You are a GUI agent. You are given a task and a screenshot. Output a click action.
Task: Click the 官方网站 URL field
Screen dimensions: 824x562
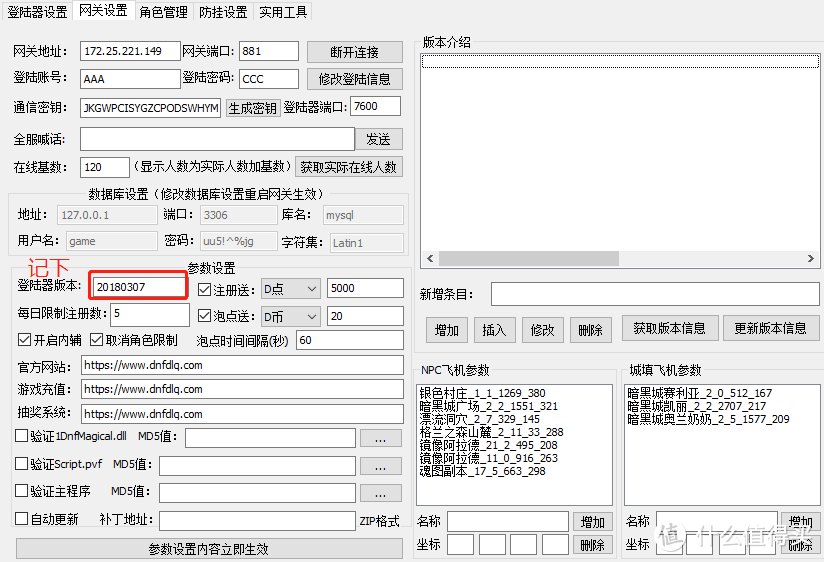pyautogui.click(x=242, y=365)
